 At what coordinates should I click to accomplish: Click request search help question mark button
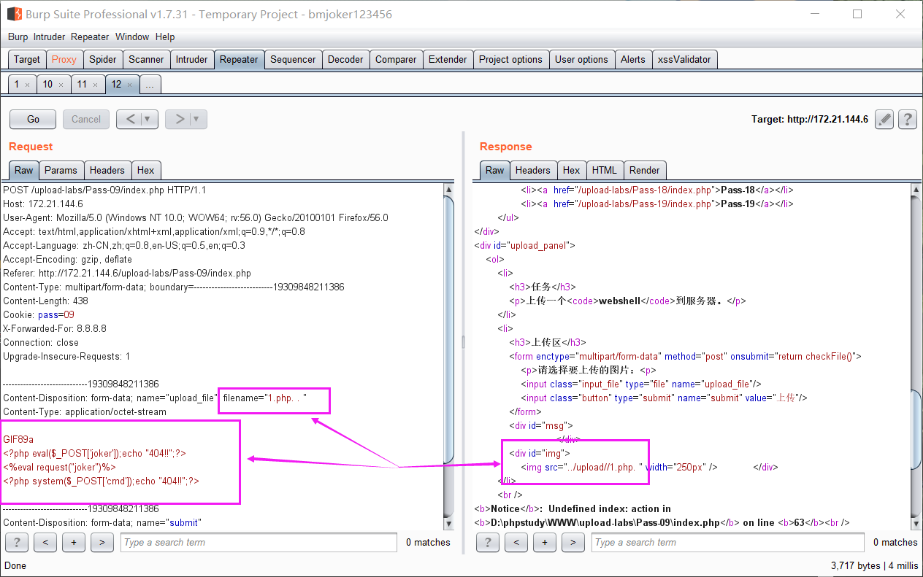tap(16, 542)
